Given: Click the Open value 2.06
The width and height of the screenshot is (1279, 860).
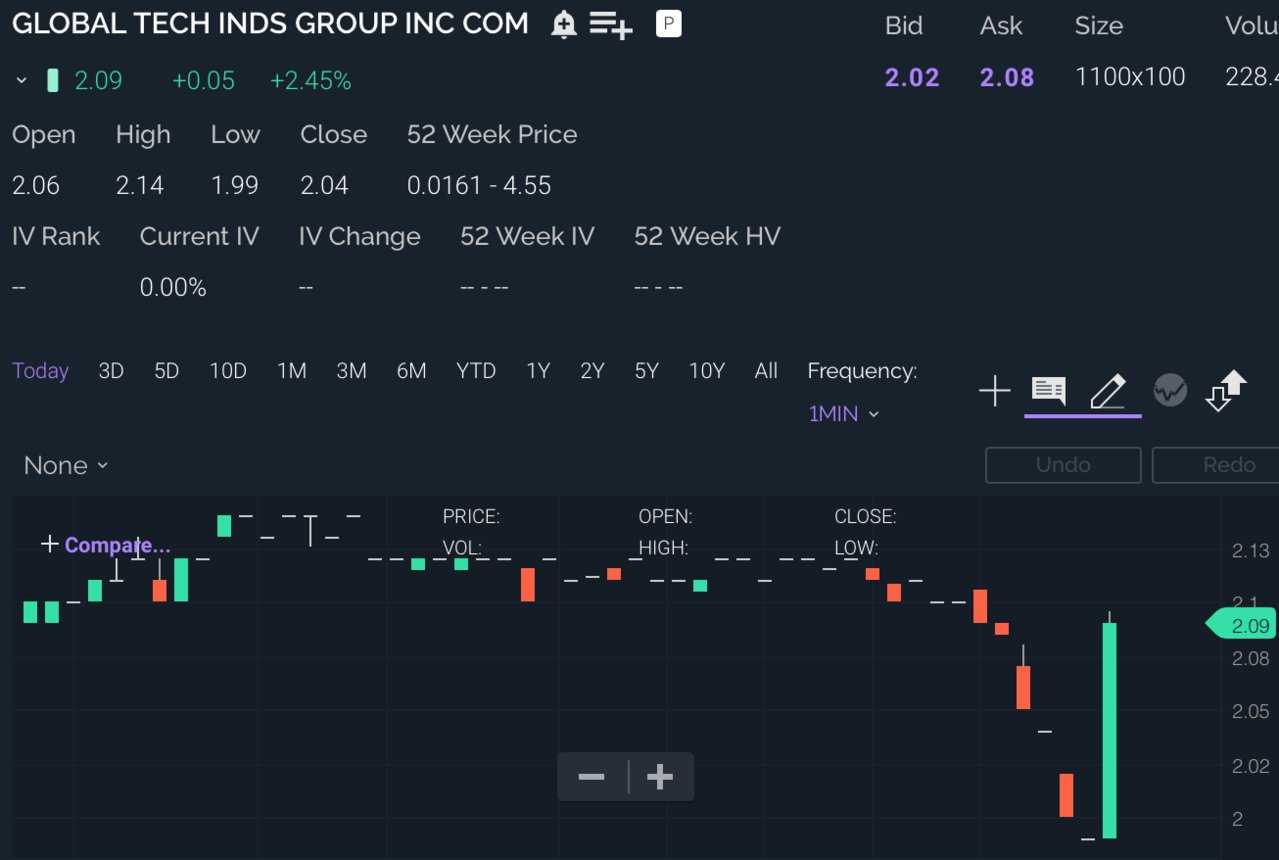Looking at the screenshot, I should [36, 186].
